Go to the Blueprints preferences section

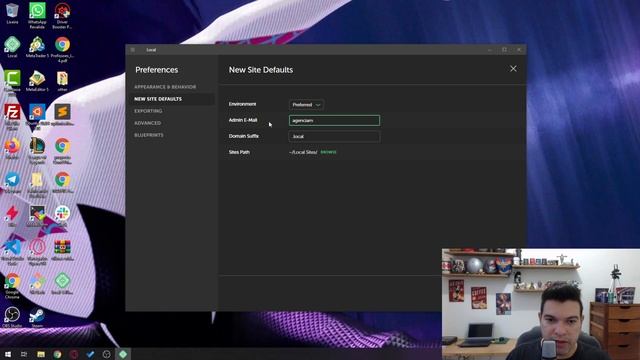click(149, 135)
